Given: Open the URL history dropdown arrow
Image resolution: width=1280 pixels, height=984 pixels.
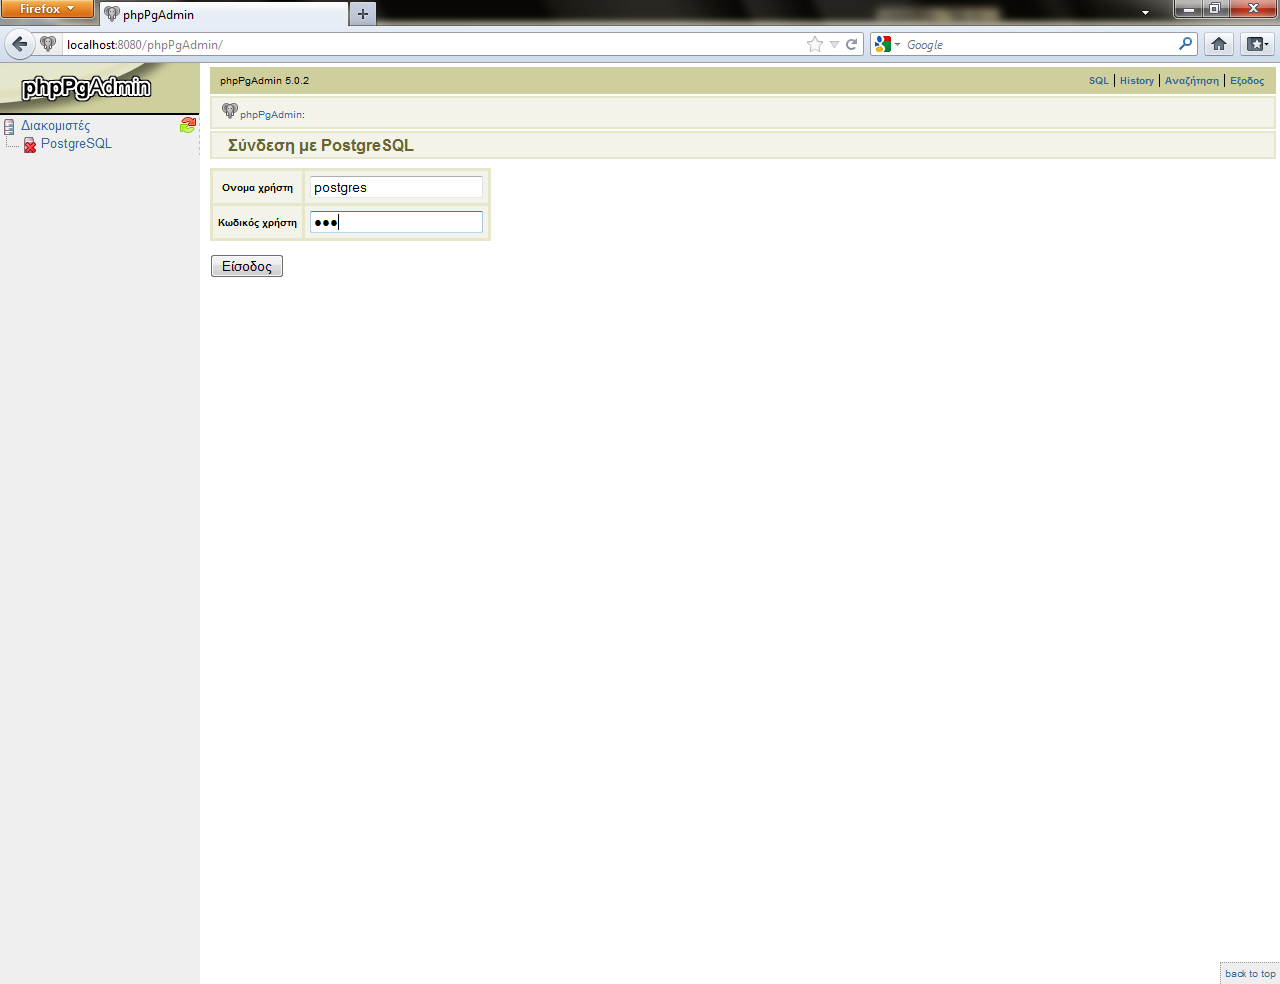Looking at the screenshot, I should [834, 44].
